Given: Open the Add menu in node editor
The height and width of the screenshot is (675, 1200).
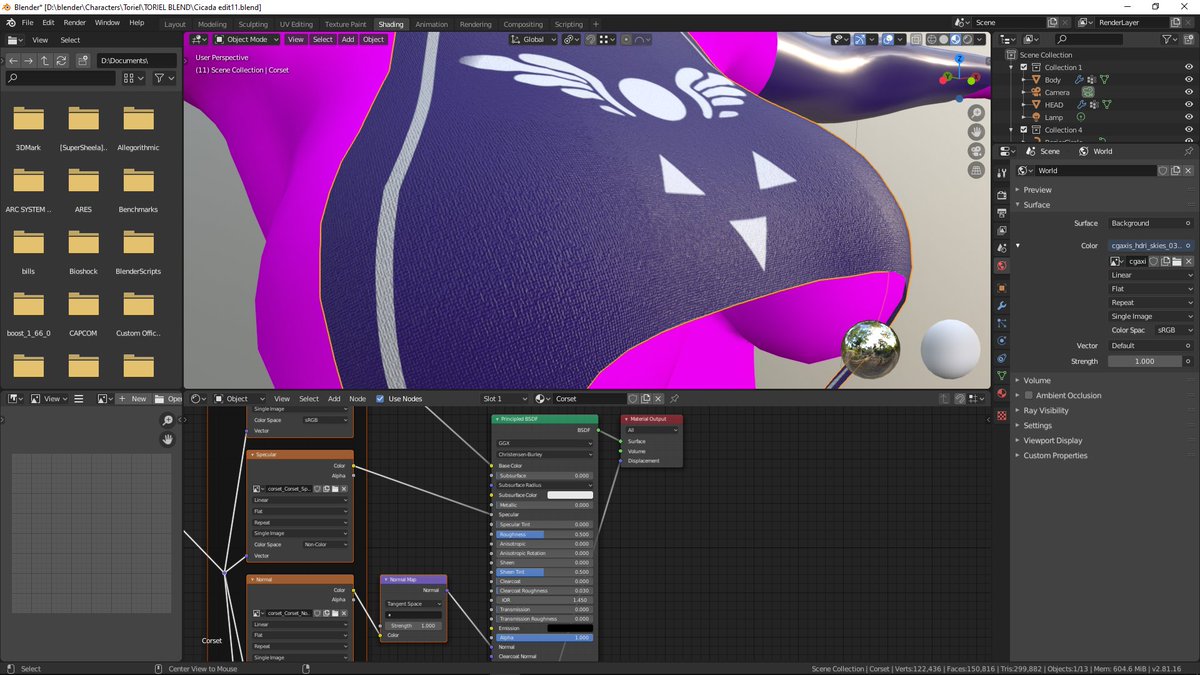Looking at the screenshot, I should pos(334,399).
